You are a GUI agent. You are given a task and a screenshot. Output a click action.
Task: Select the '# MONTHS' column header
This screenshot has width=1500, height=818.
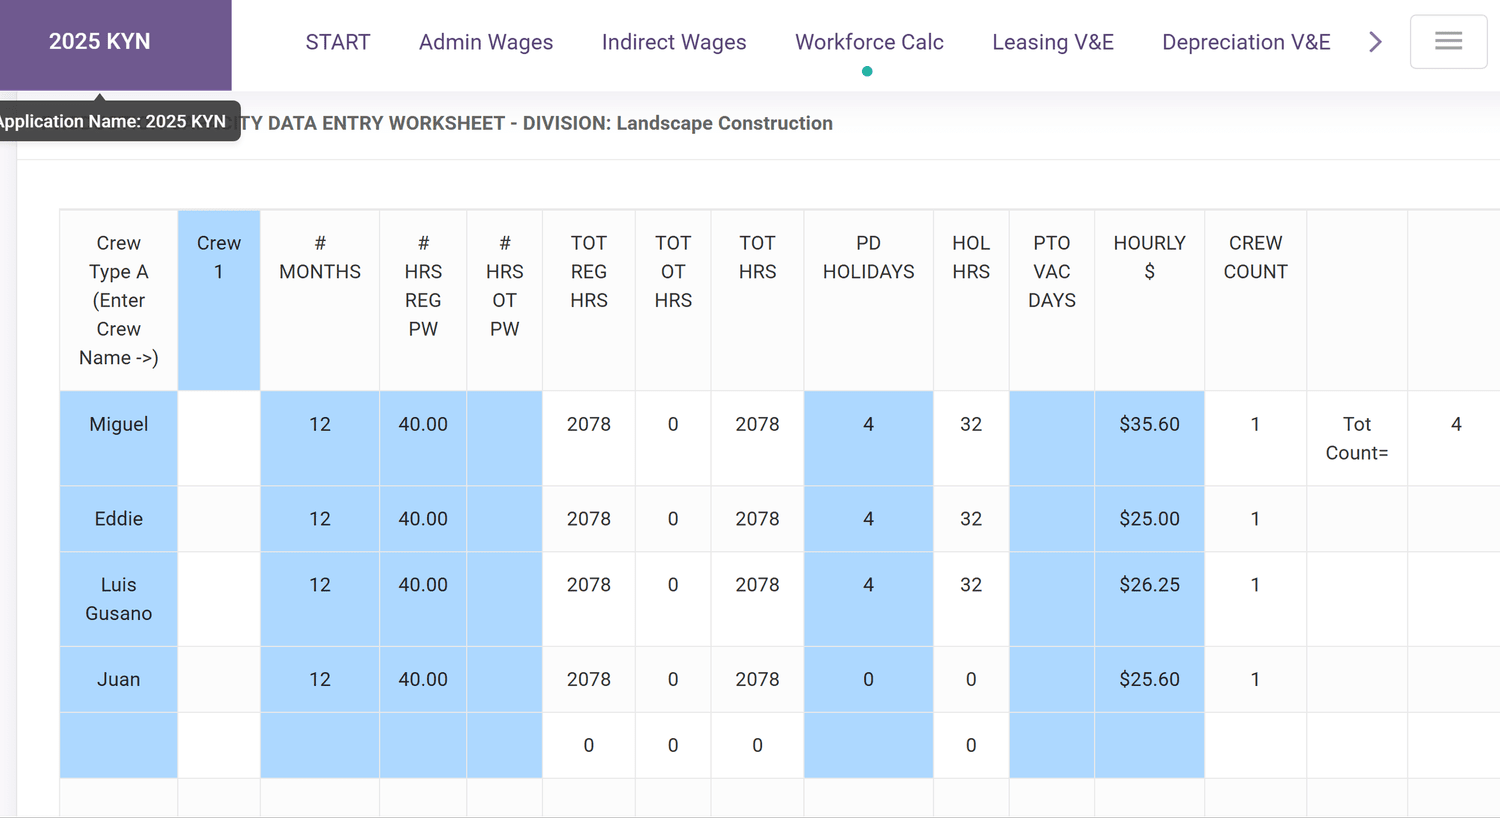point(320,300)
